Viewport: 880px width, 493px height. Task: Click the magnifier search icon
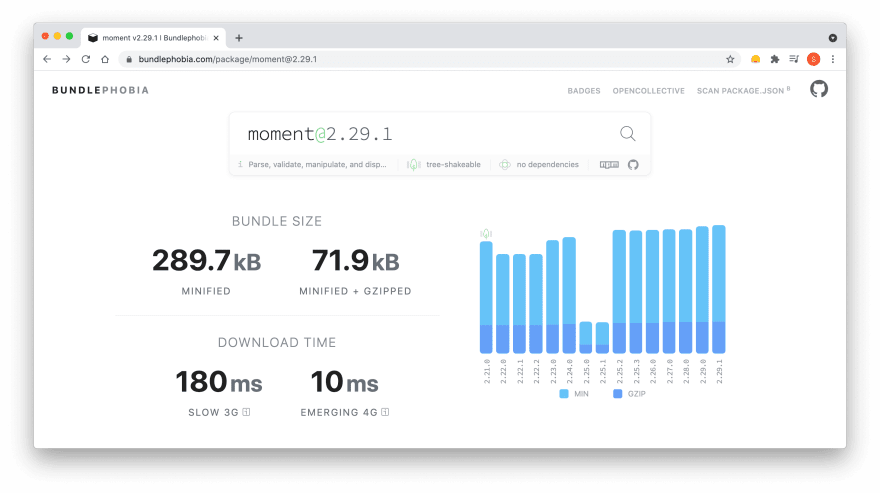627,134
